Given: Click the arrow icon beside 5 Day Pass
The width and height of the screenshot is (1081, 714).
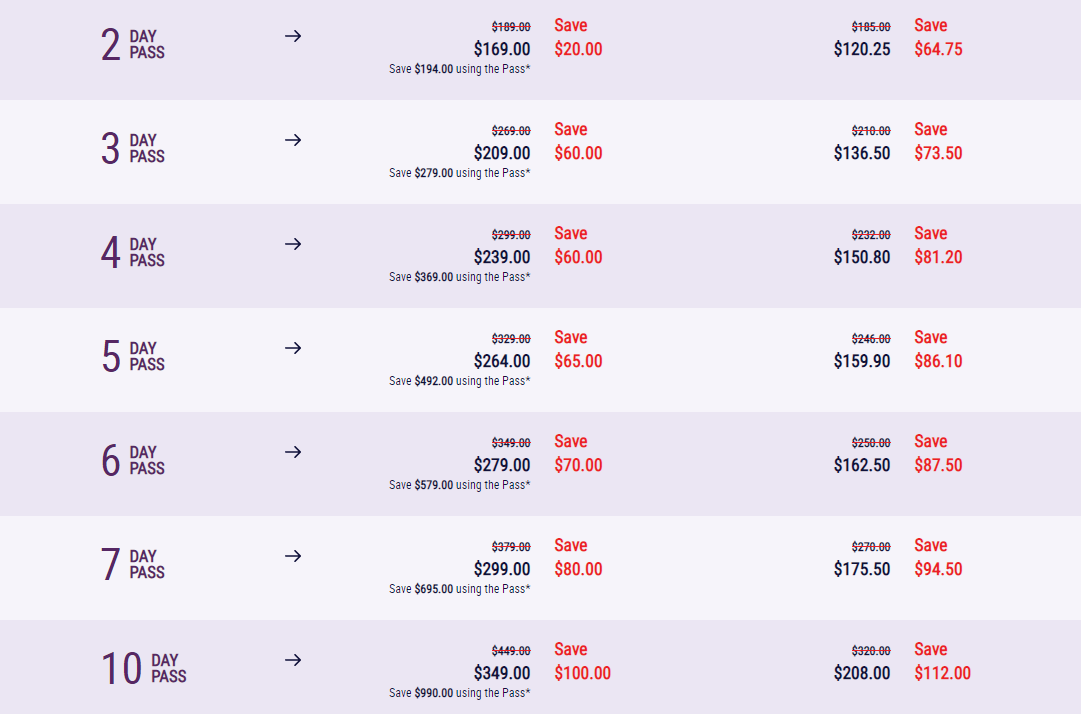Looking at the screenshot, I should [x=293, y=348].
